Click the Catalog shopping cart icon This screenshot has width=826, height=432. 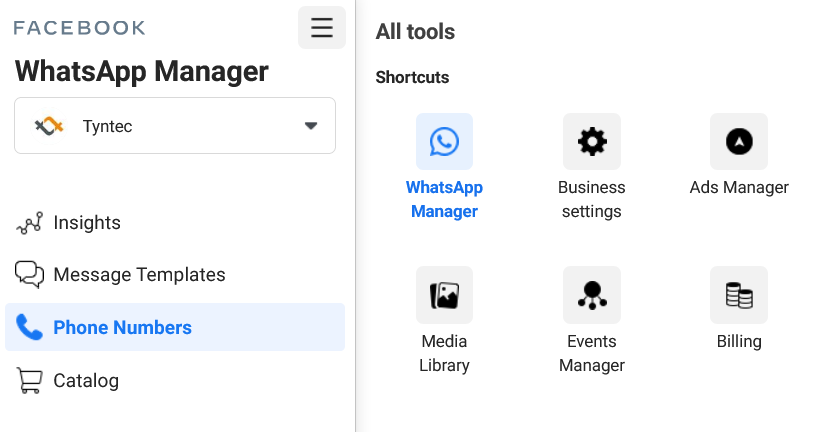(x=30, y=380)
